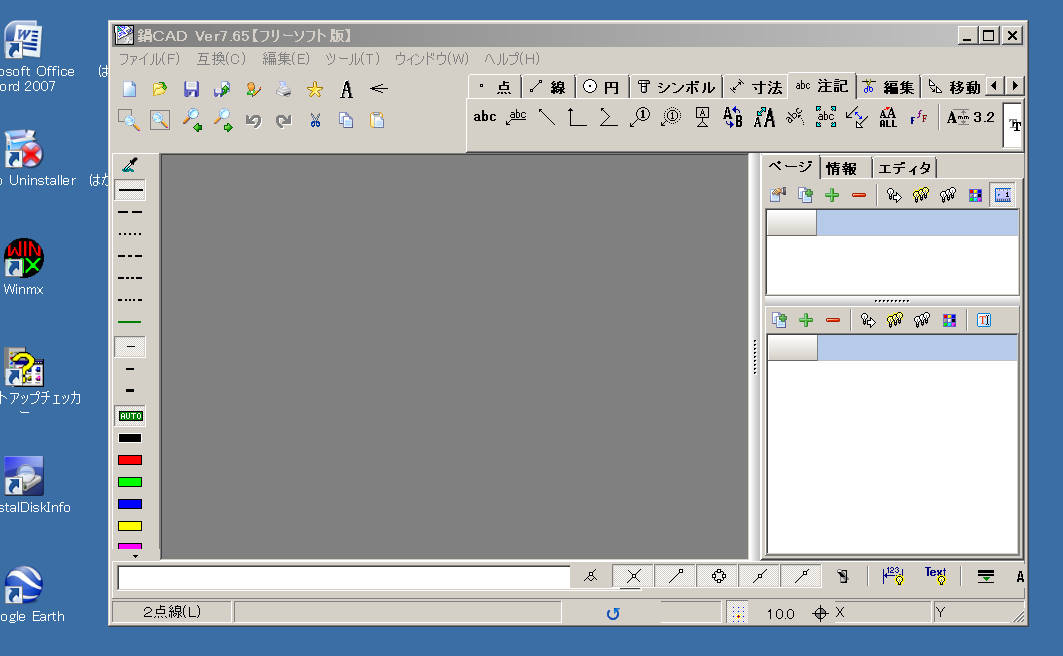
Task: Click the 2点線(L) status button
Action: click(172, 612)
